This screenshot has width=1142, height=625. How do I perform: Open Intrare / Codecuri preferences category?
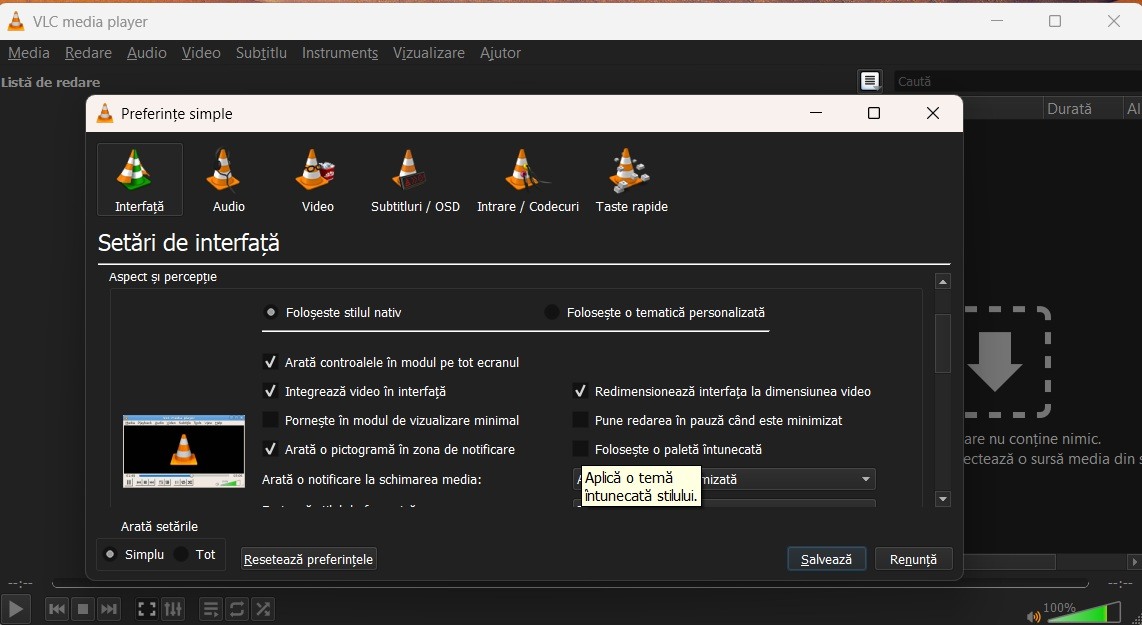(527, 180)
